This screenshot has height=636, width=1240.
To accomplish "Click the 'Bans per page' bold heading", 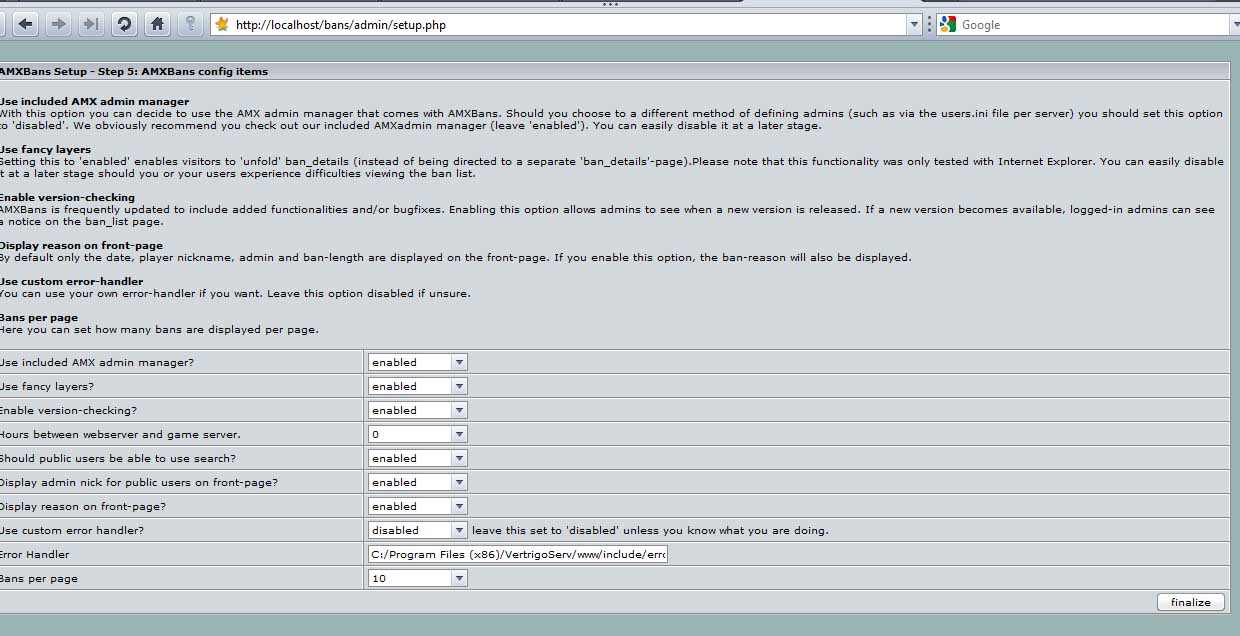I will (39, 317).
